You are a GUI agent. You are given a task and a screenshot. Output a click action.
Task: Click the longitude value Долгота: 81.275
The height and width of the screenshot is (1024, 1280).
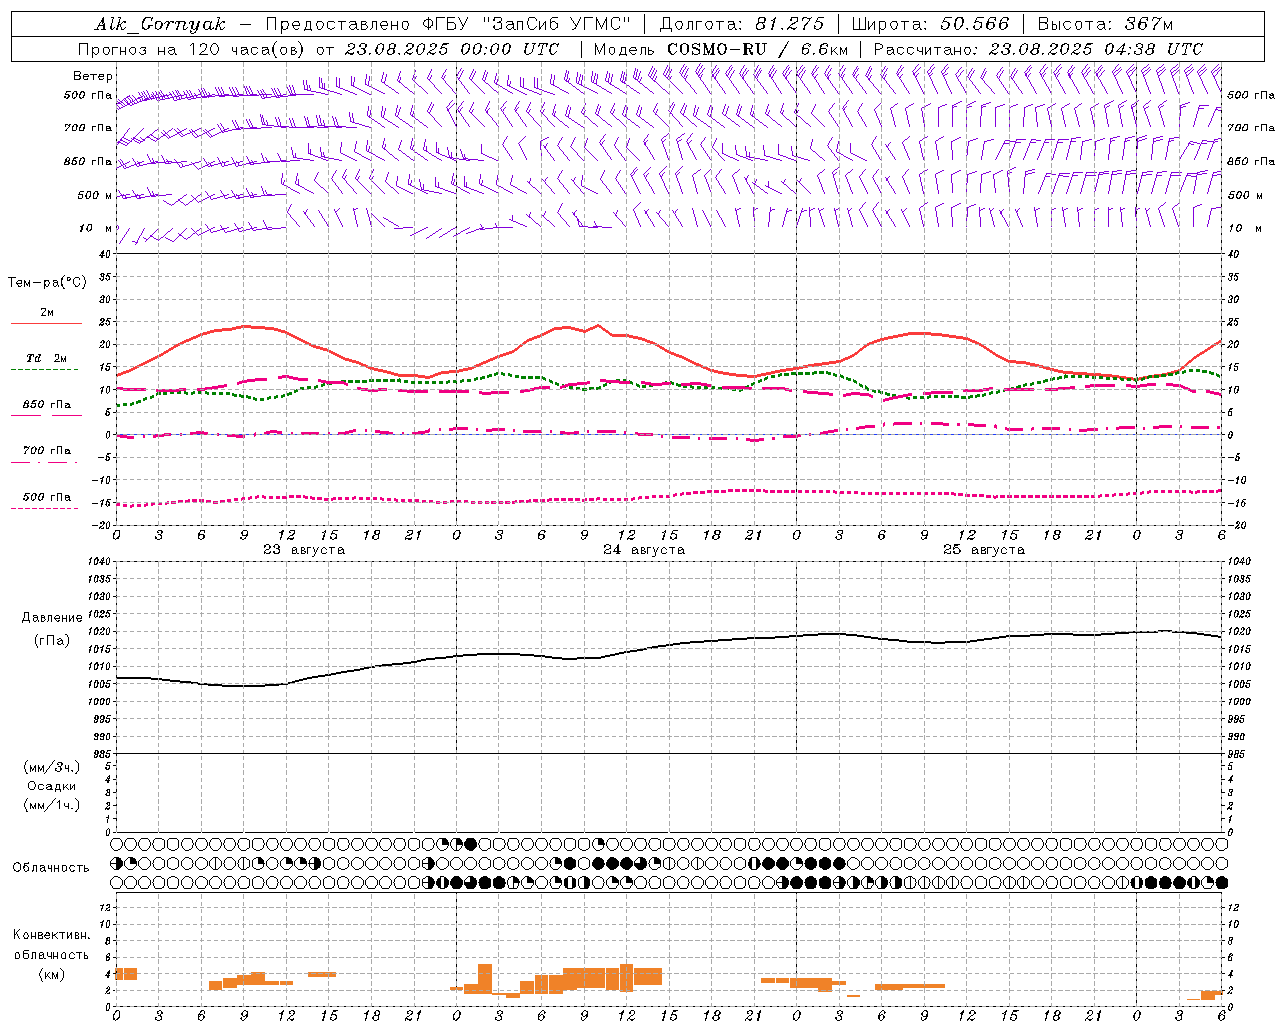[x=742, y=24]
